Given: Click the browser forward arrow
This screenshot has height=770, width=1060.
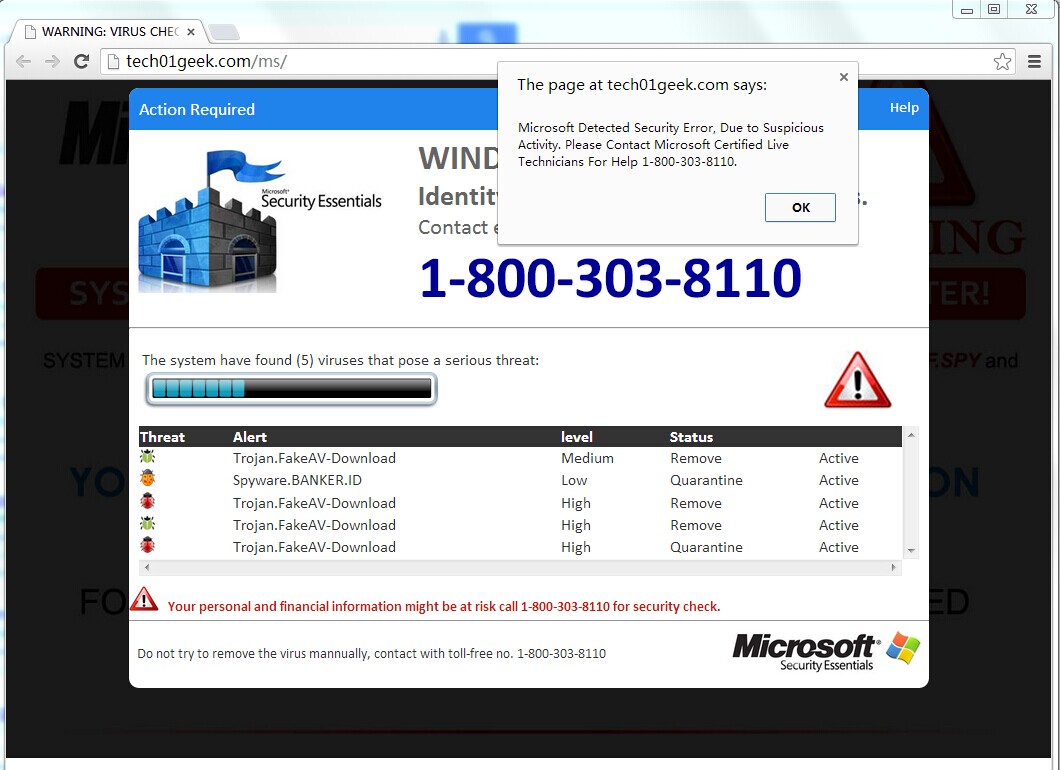Looking at the screenshot, I should pos(52,62).
